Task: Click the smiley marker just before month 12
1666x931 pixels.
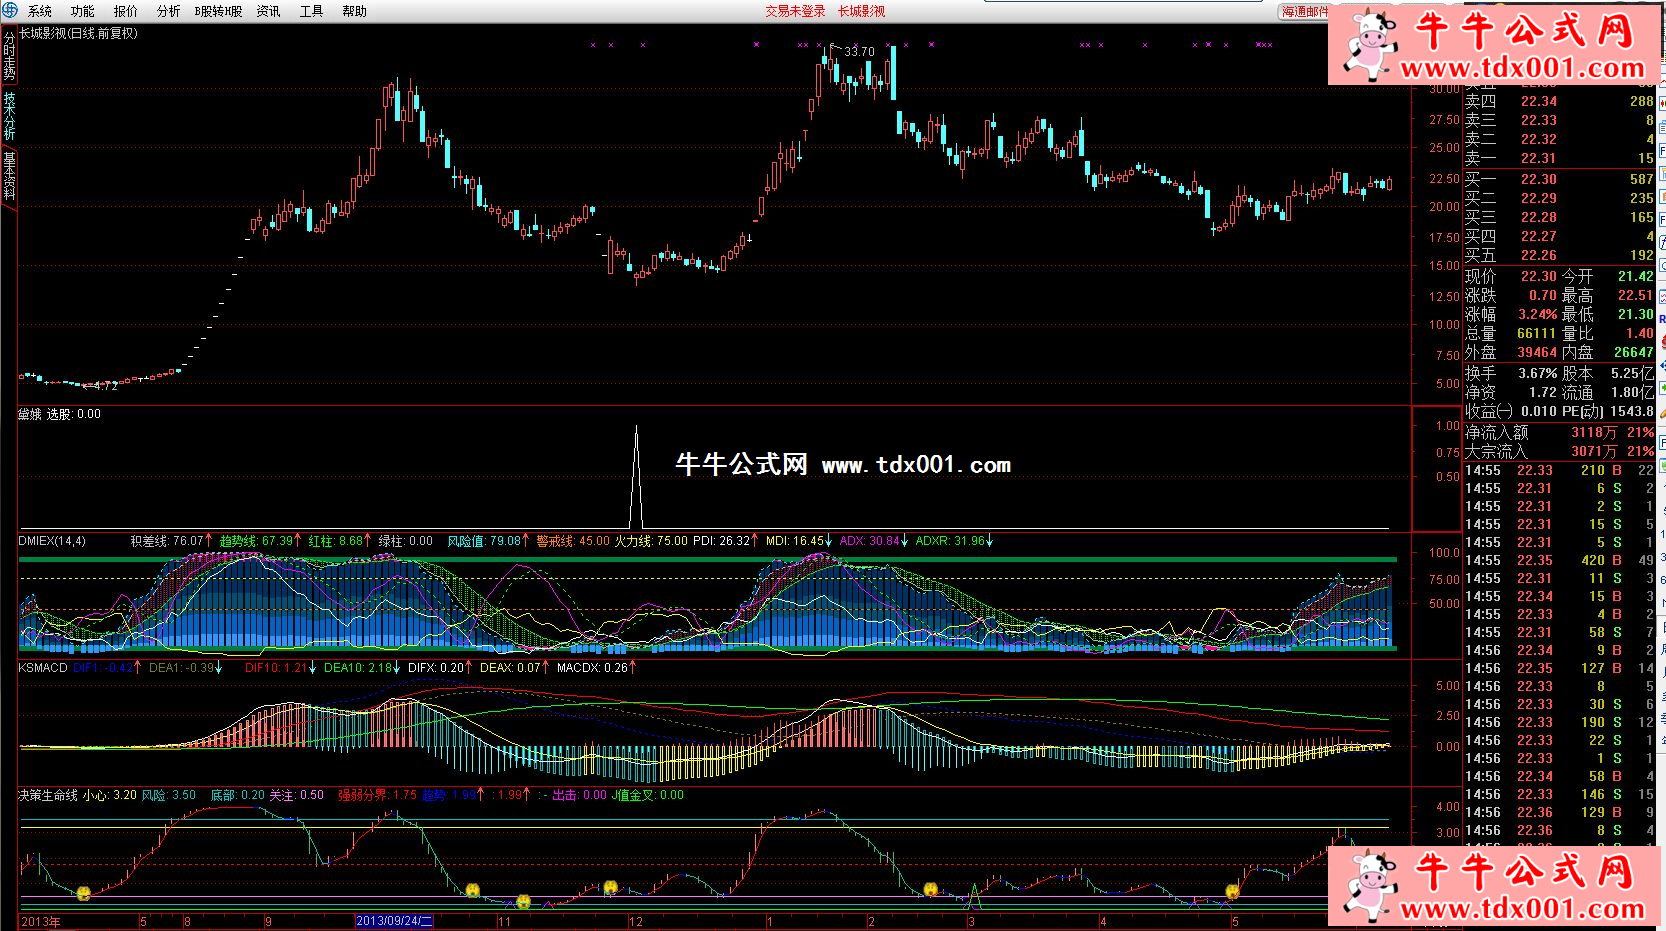Action: pos(610,886)
